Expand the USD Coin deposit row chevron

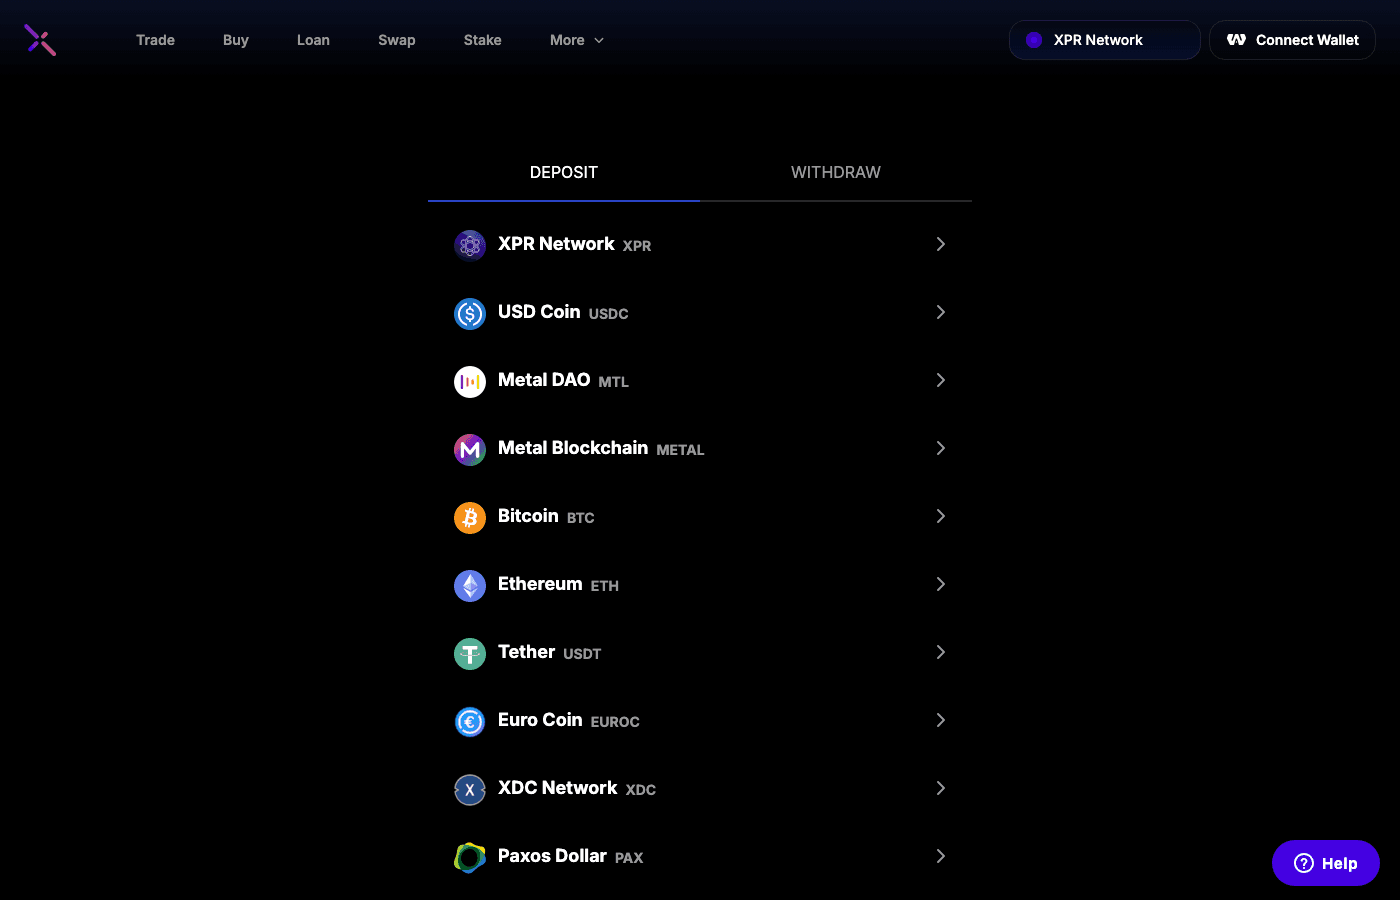point(940,312)
